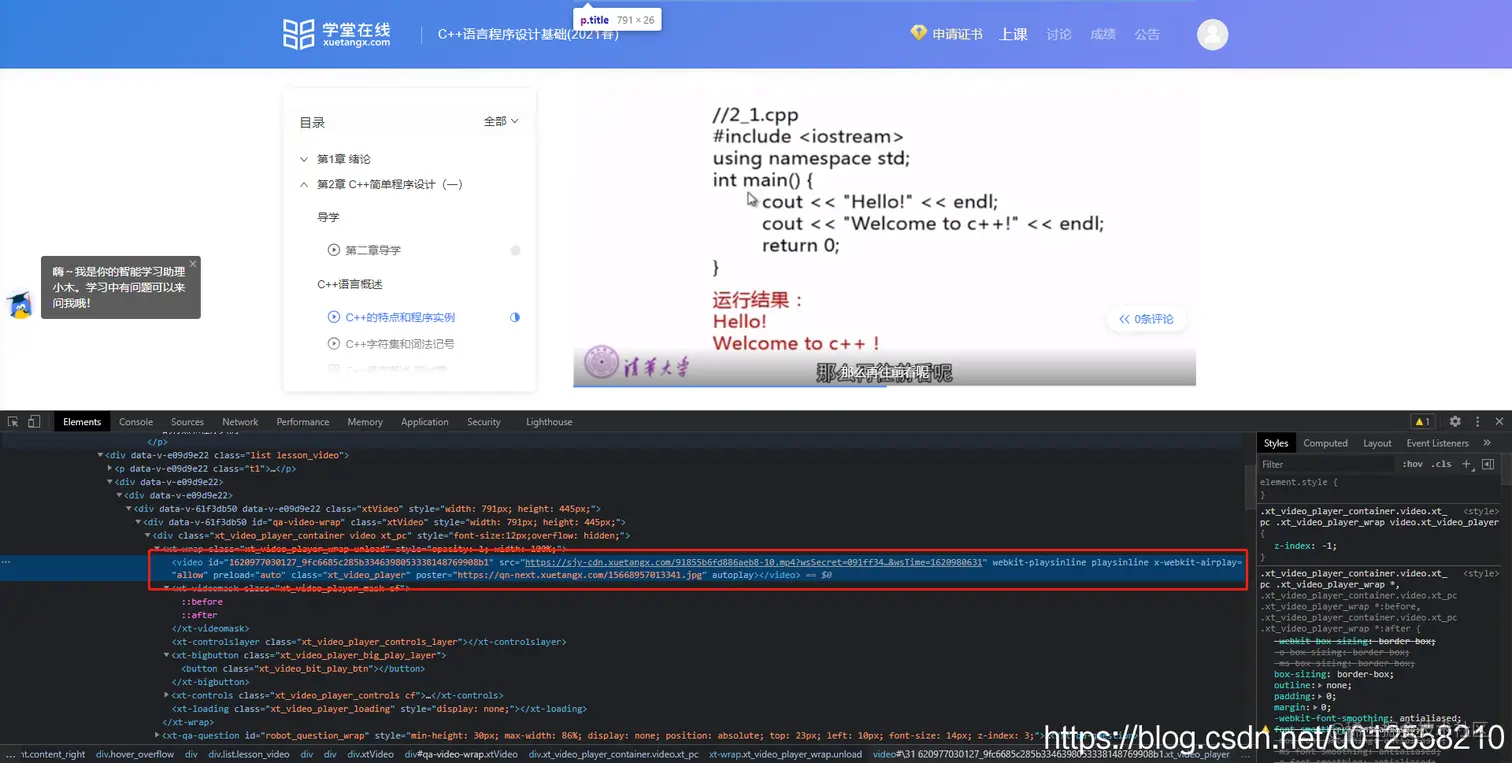Expand the xt-controls node

(x=166, y=695)
